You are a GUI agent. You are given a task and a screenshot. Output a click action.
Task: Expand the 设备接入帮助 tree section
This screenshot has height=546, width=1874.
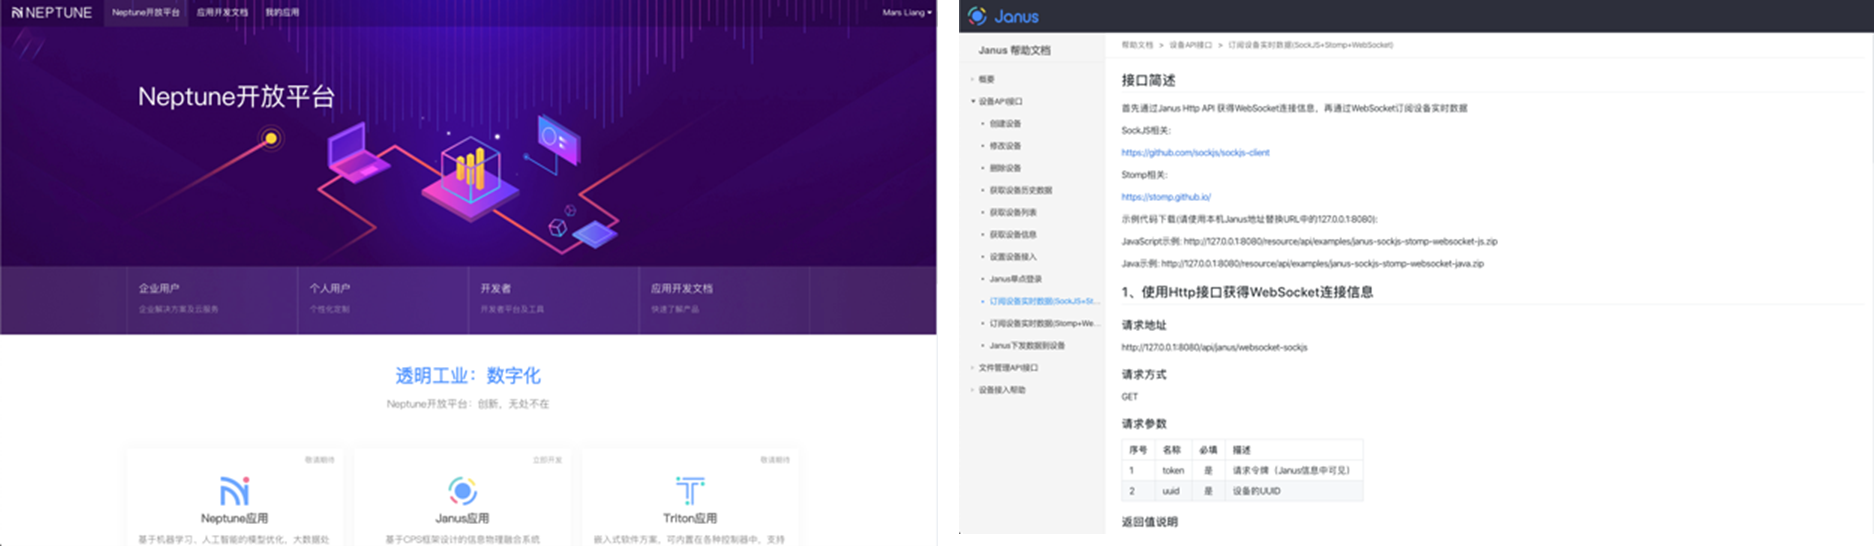tap(973, 390)
